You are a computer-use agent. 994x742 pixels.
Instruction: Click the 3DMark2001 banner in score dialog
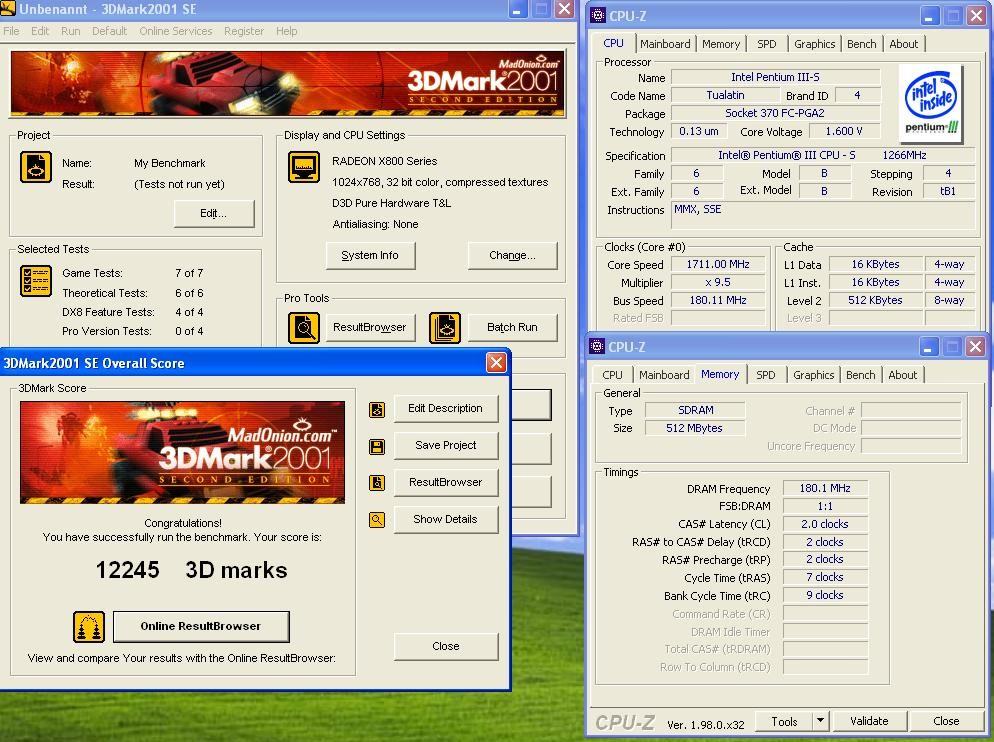(183, 452)
